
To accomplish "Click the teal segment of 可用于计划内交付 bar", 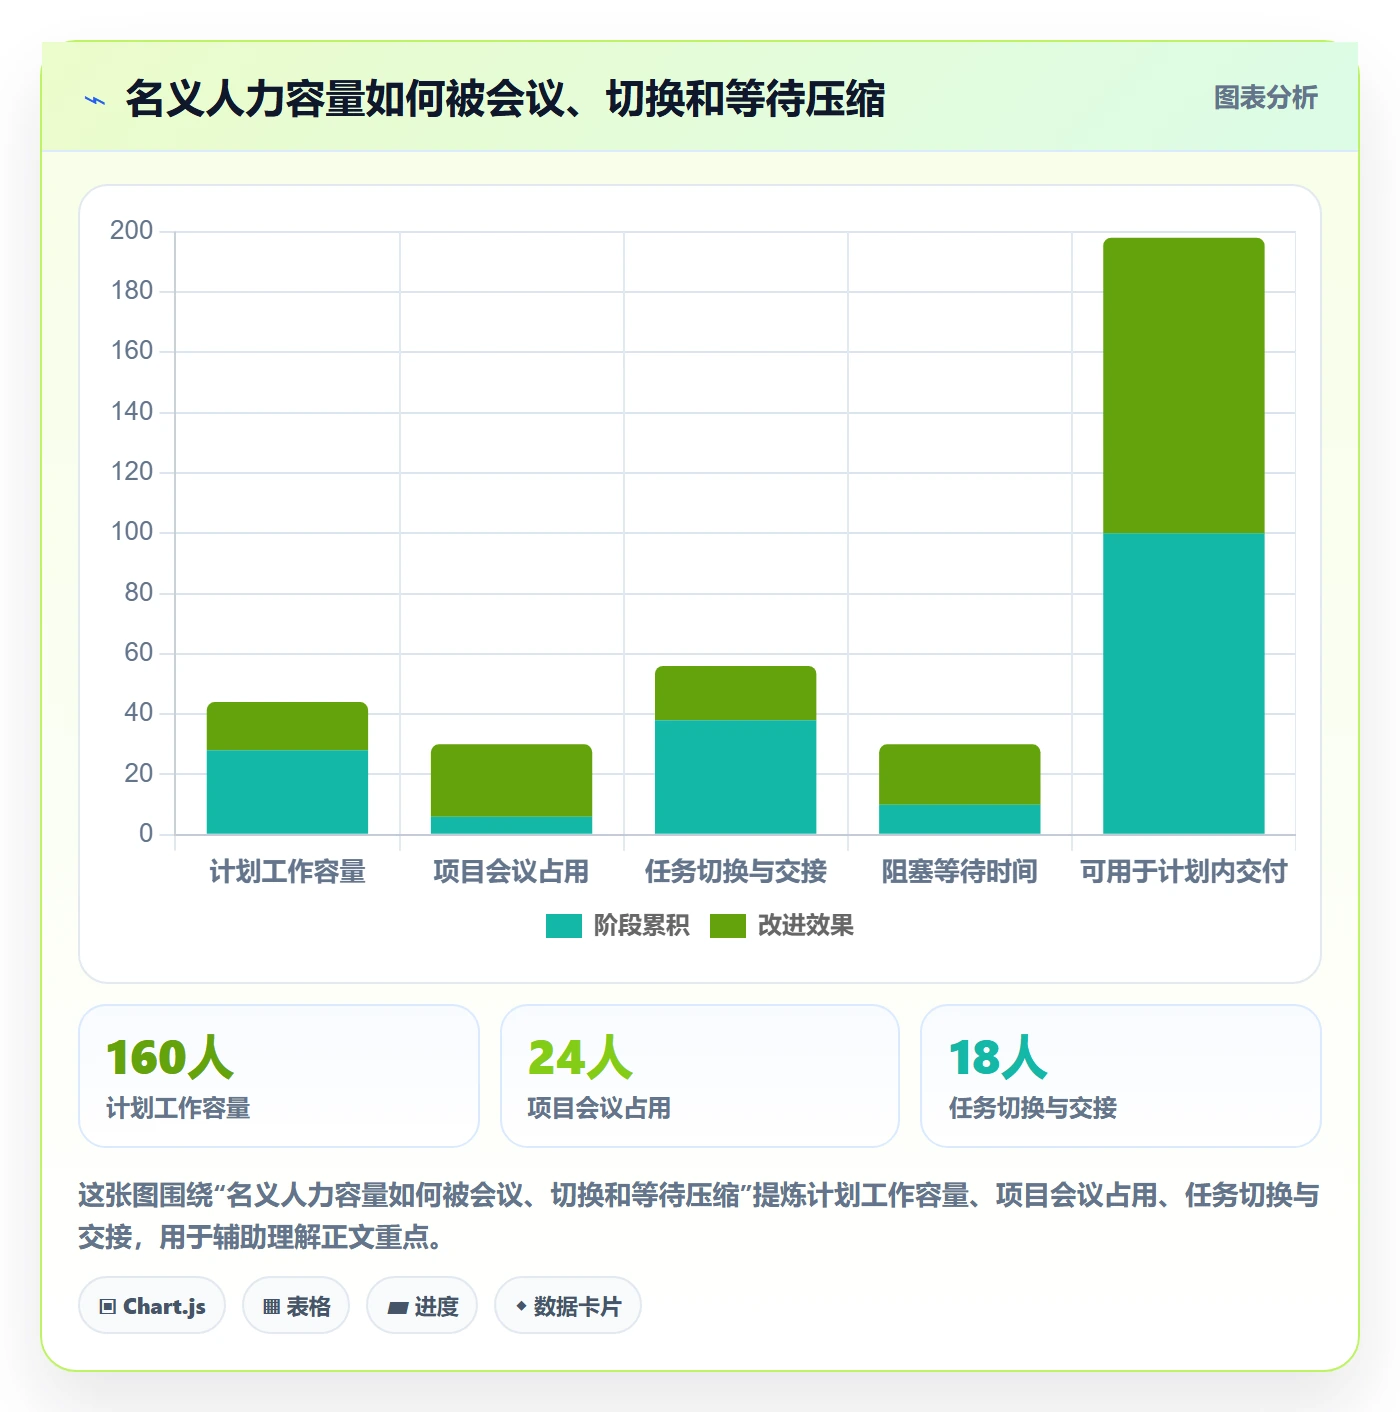I will tap(1183, 683).
